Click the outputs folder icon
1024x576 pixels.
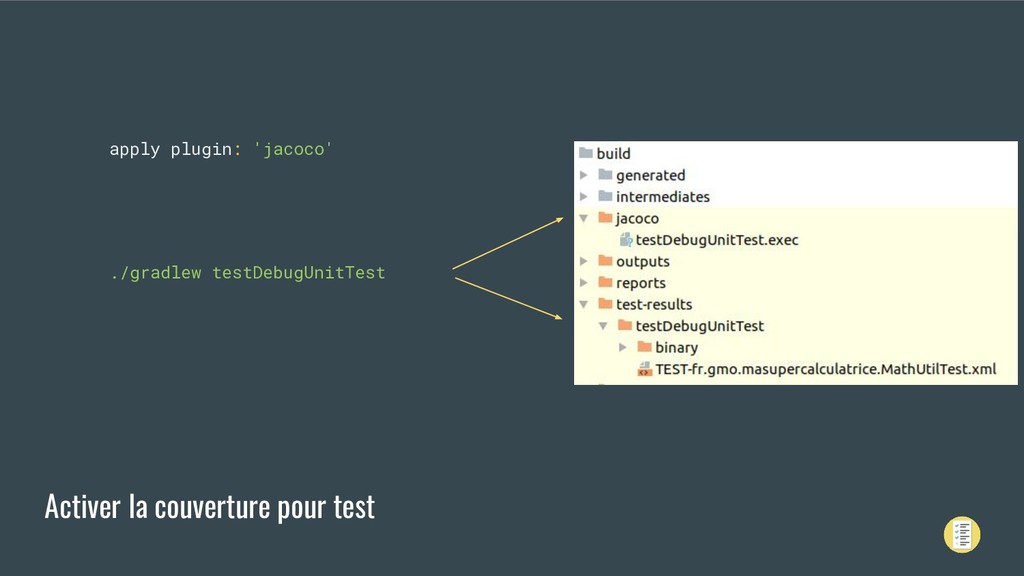(x=605, y=261)
